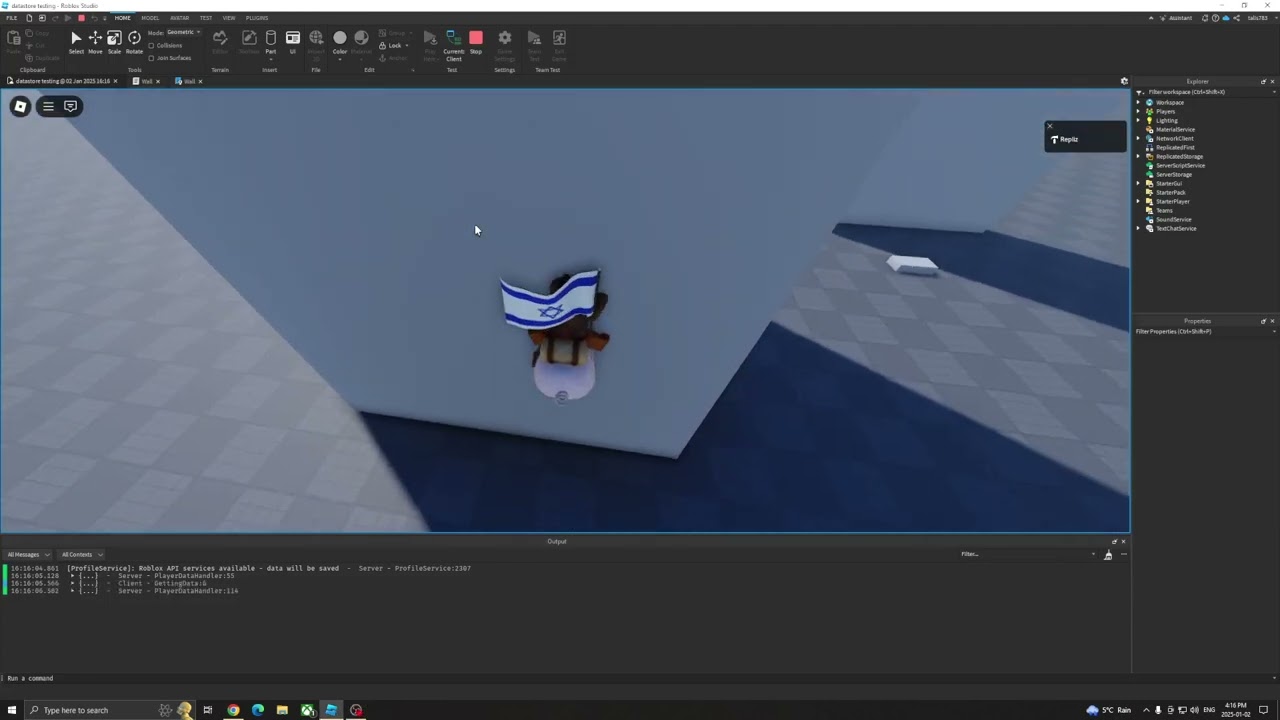Viewport: 1280px width, 720px height.
Task: Expand the TextChatService tree node
Action: pos(1138,228)
